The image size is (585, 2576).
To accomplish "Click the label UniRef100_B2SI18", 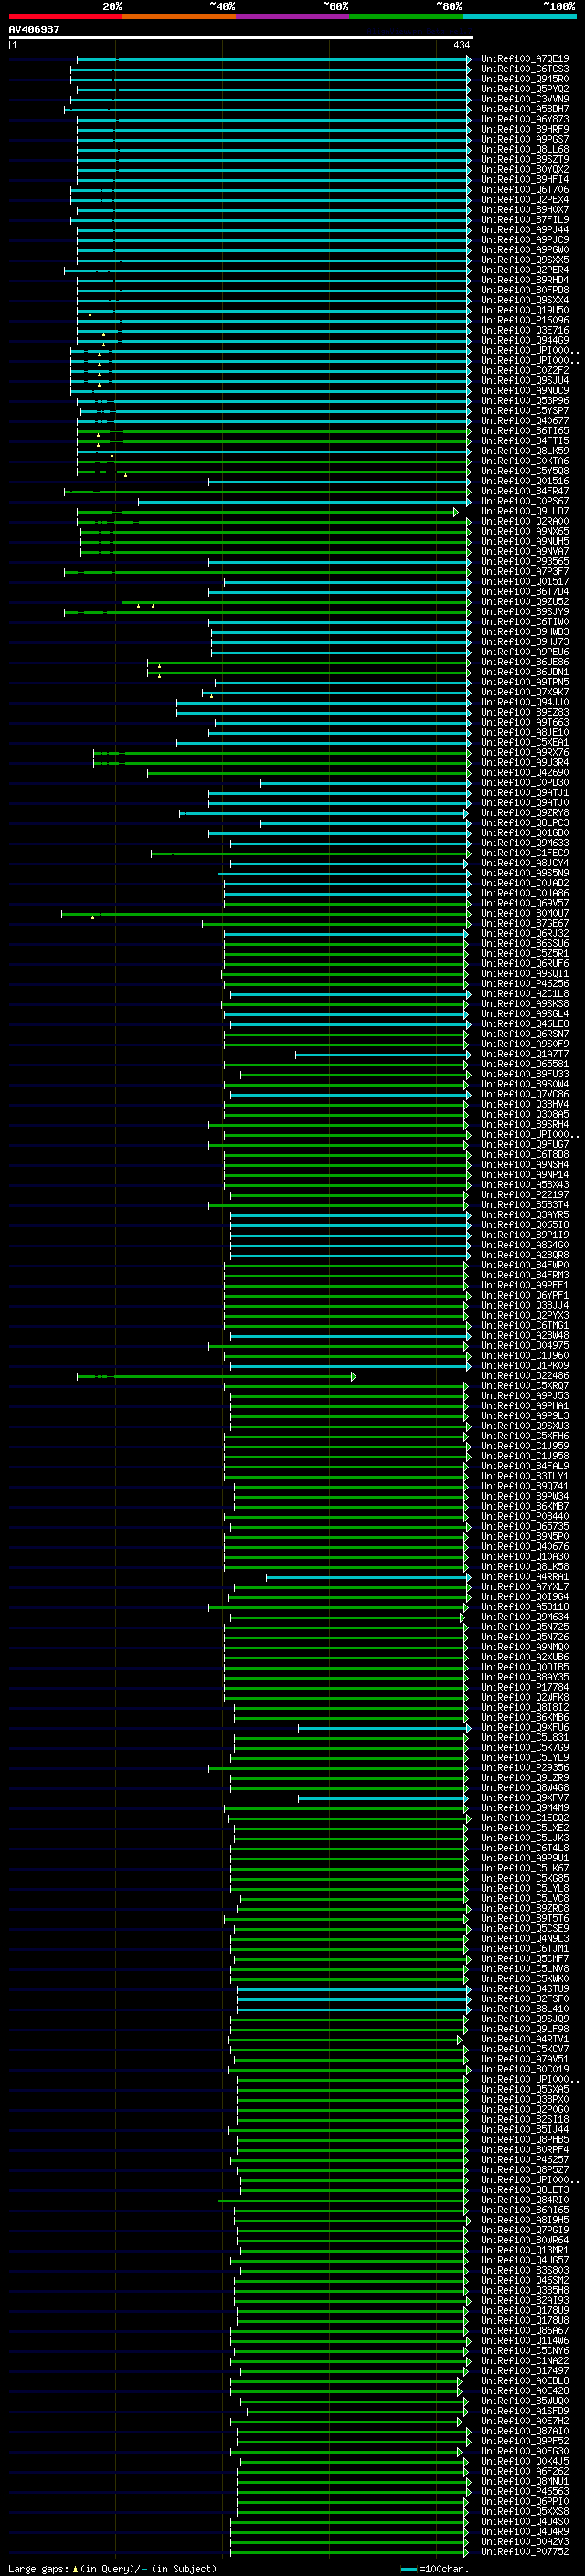I will 524,2119.
